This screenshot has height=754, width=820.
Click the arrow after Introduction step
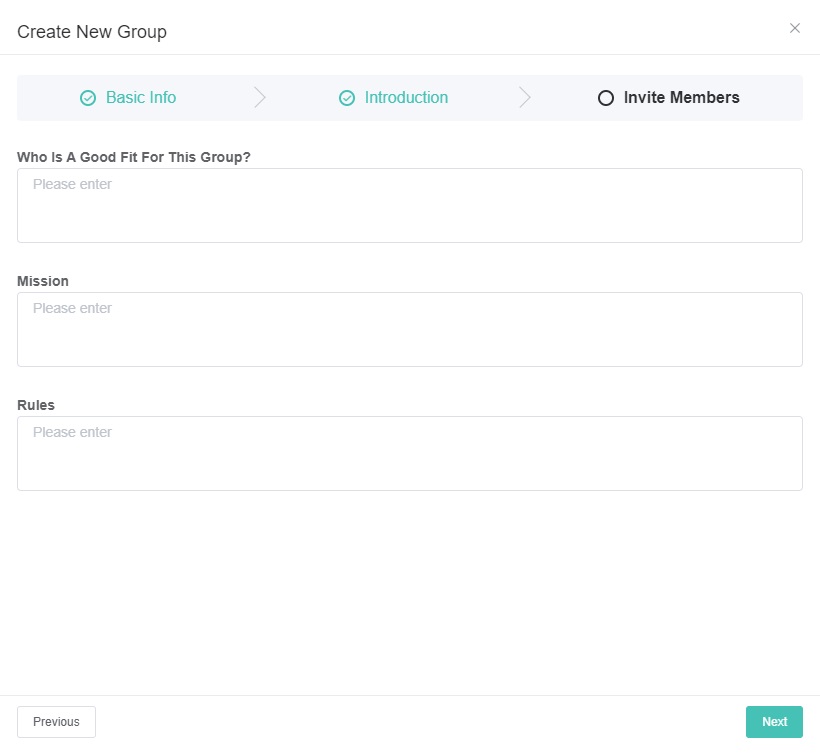click(525, 98)
